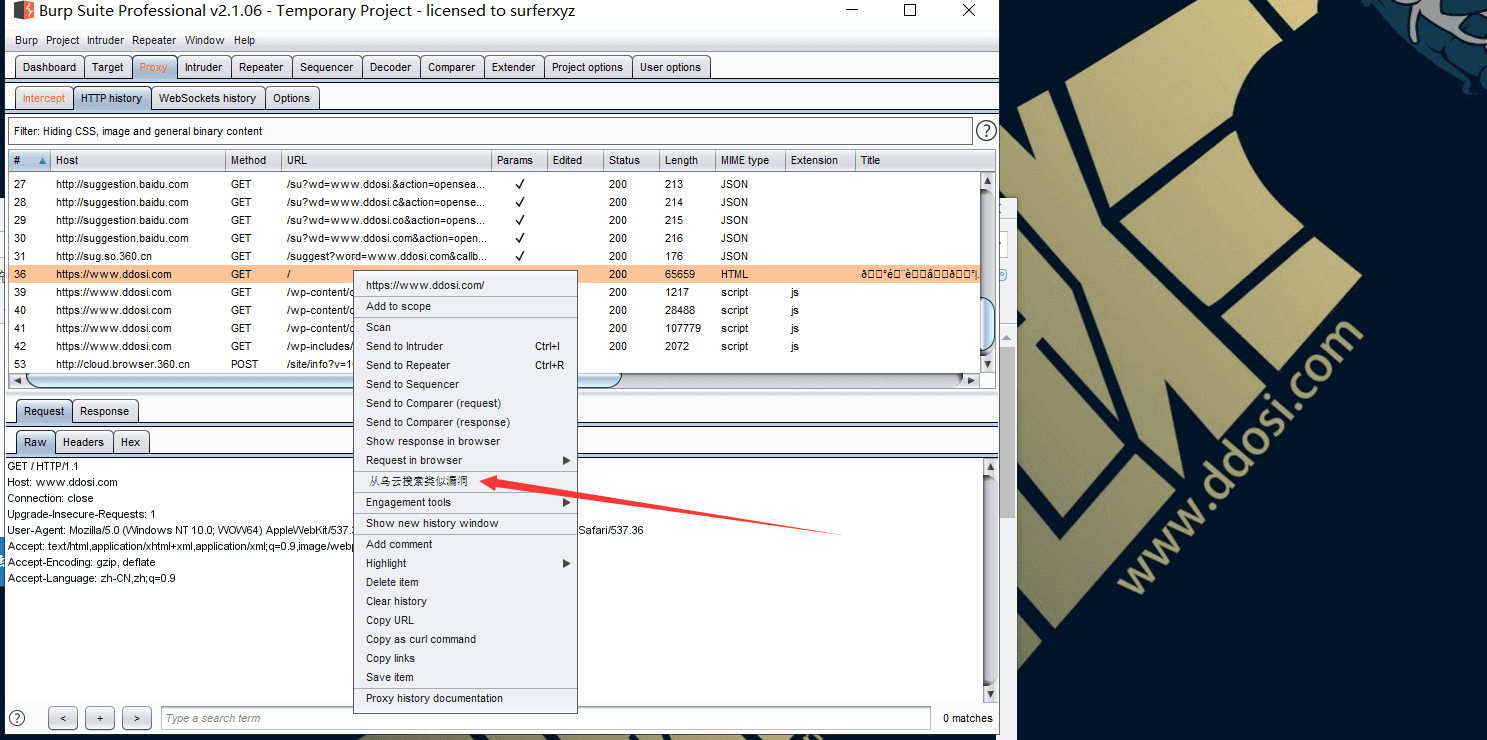The height and width of the screenshot is (740, 1487).
Task: Click the search help question mark icon
Action: coord(17,717)
